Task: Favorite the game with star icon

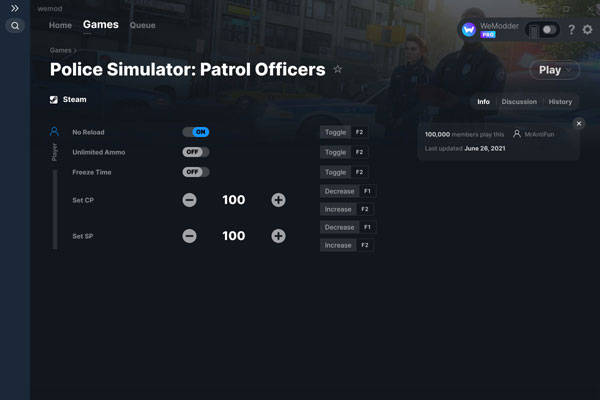Action: pyautogui.click(x=338, y=69)
